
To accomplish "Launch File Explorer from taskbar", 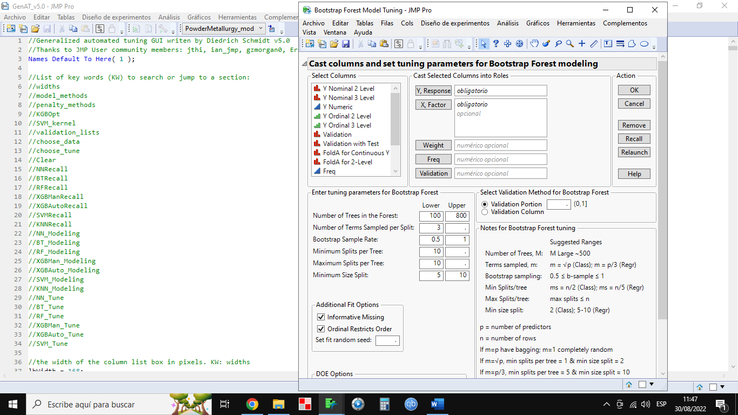I will [278, 404].
